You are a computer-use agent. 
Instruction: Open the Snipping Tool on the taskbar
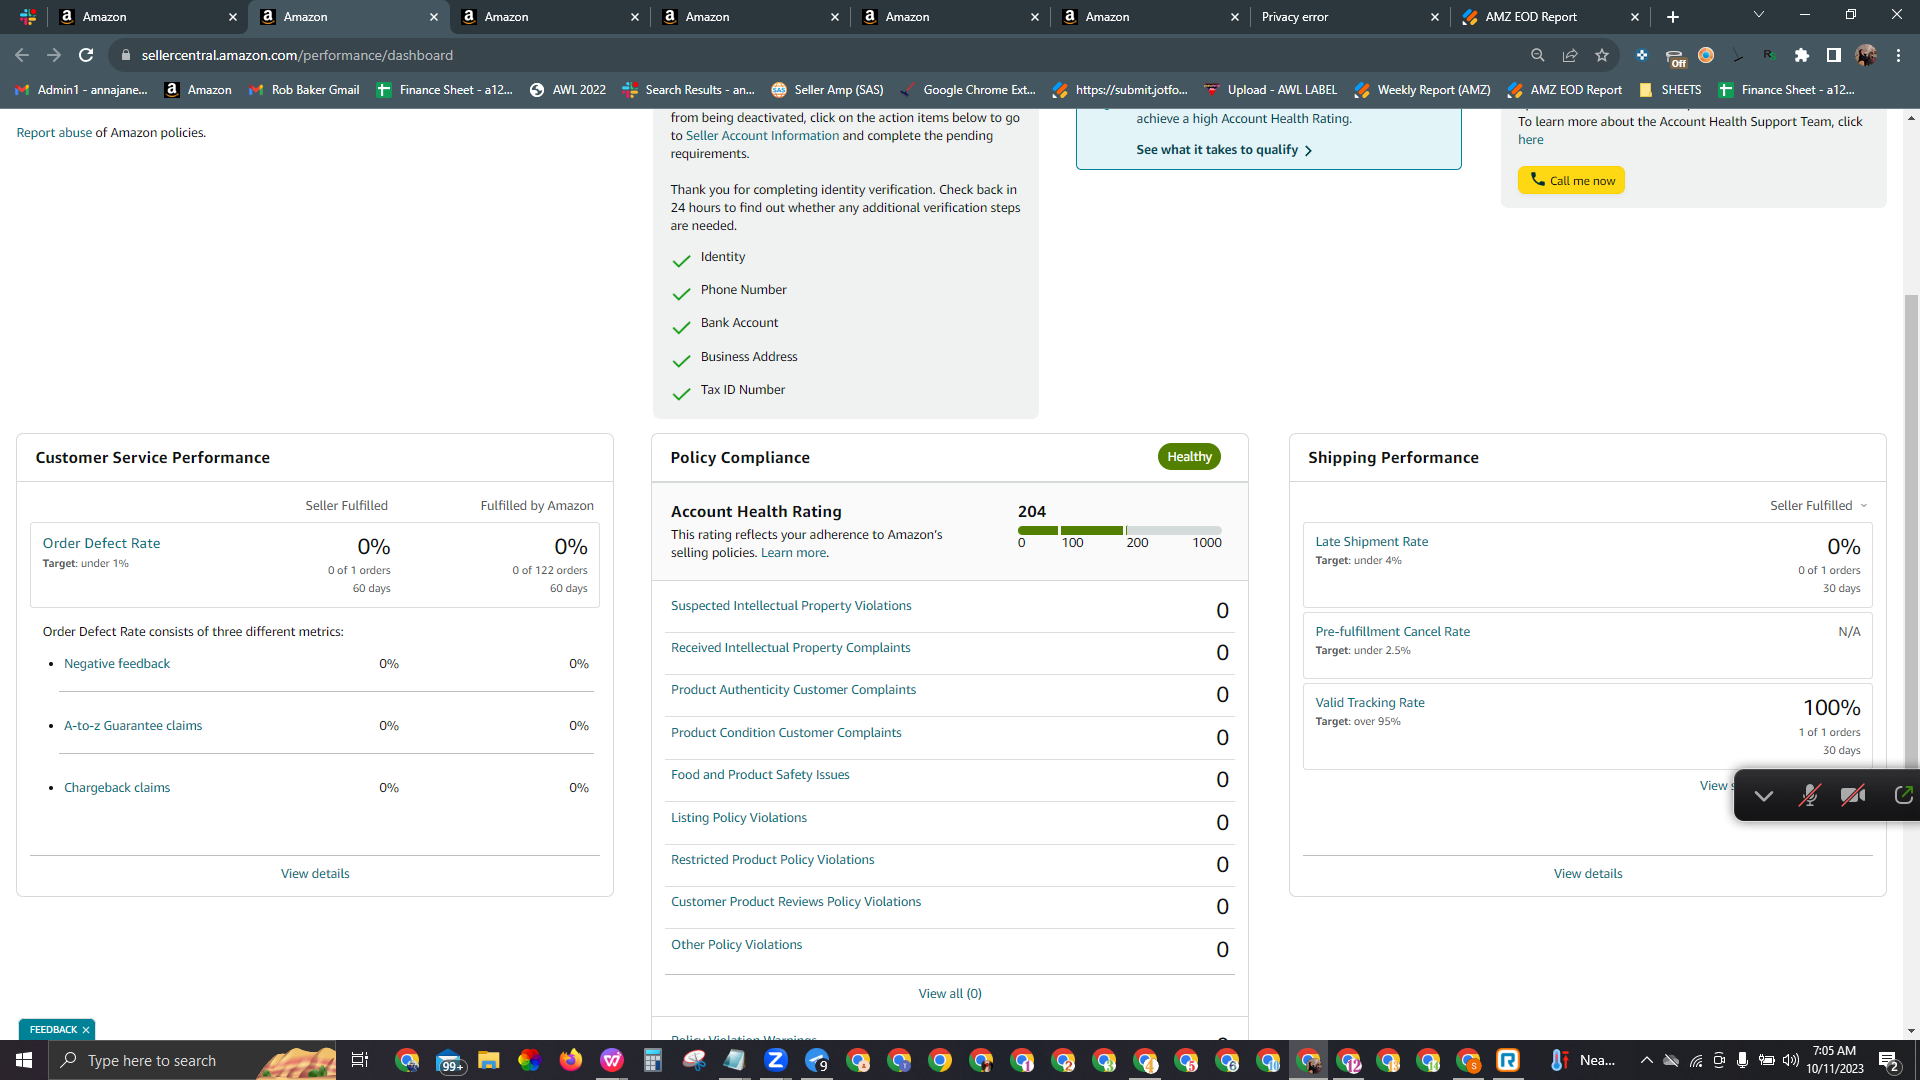693,1060
